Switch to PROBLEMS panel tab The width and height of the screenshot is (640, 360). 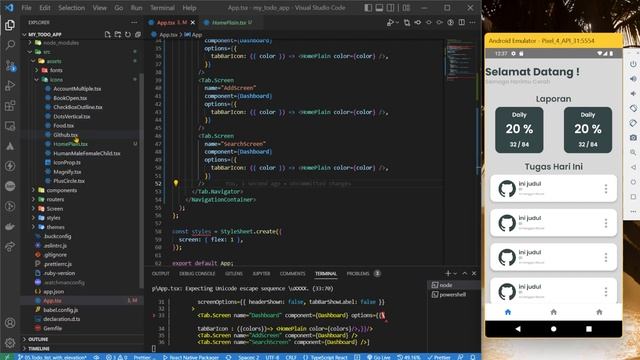tap(358, 273)
